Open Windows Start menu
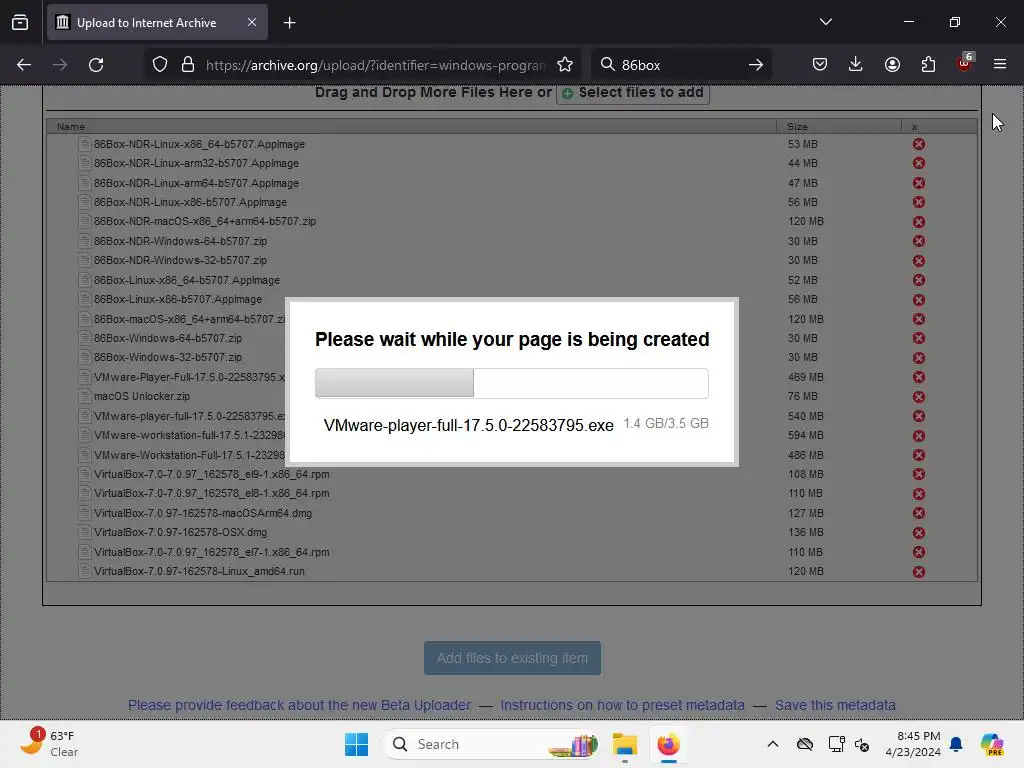 click(357, 744)
